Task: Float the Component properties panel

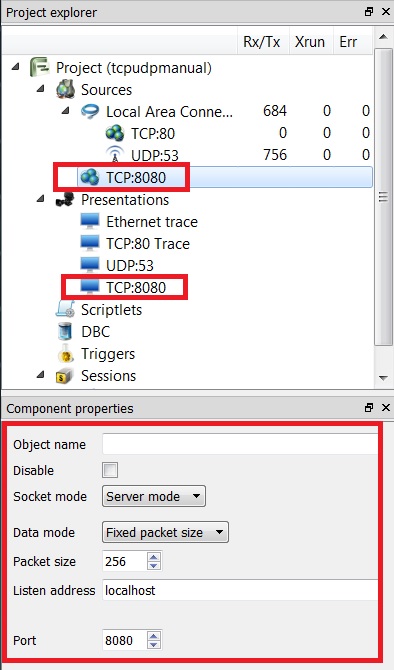Action: point(369,408)
